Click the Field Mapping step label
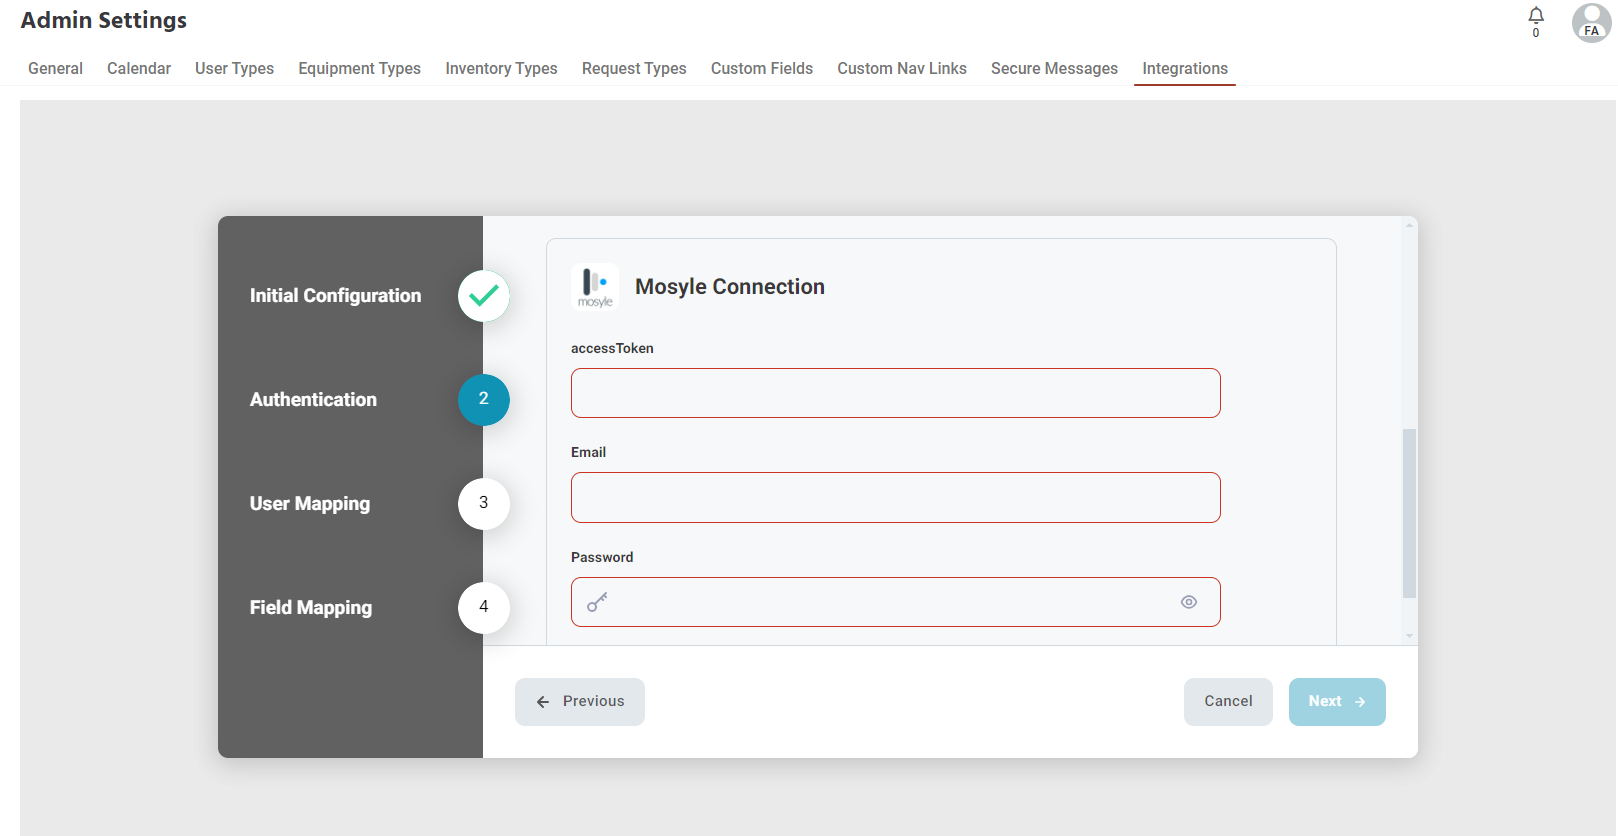1618x836 pixels. point(311,608)
